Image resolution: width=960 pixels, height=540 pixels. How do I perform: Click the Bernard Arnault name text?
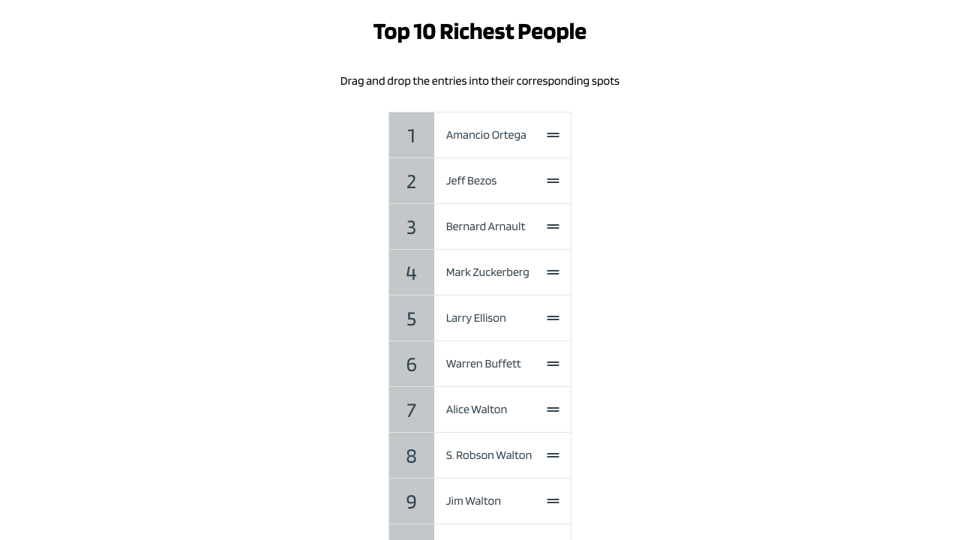click(x=485, y=227)
